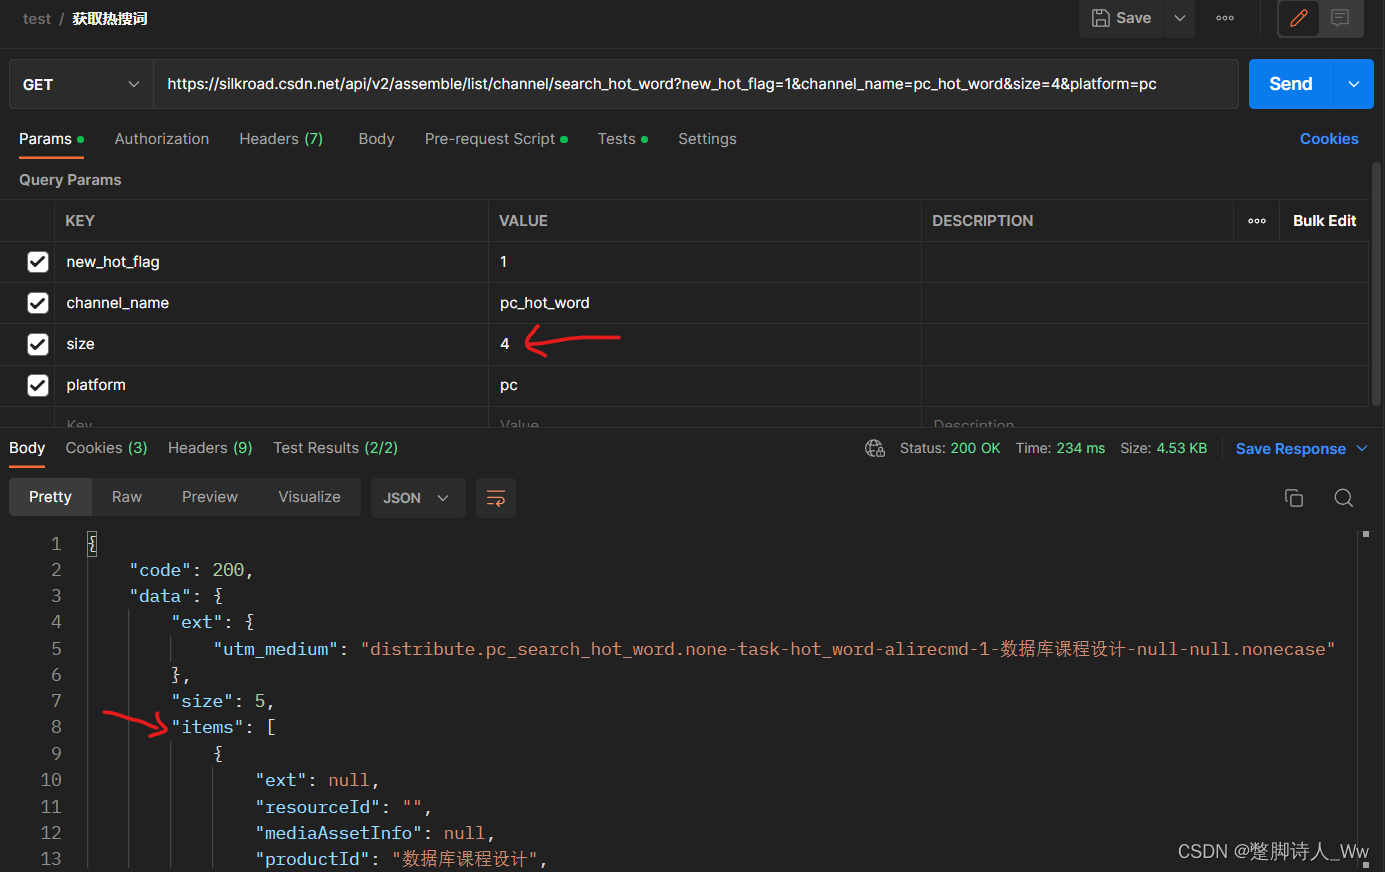Open the Save options dropdown arrow
This screenshot has height=872, width=1385.
click(x=1180, y=18)
